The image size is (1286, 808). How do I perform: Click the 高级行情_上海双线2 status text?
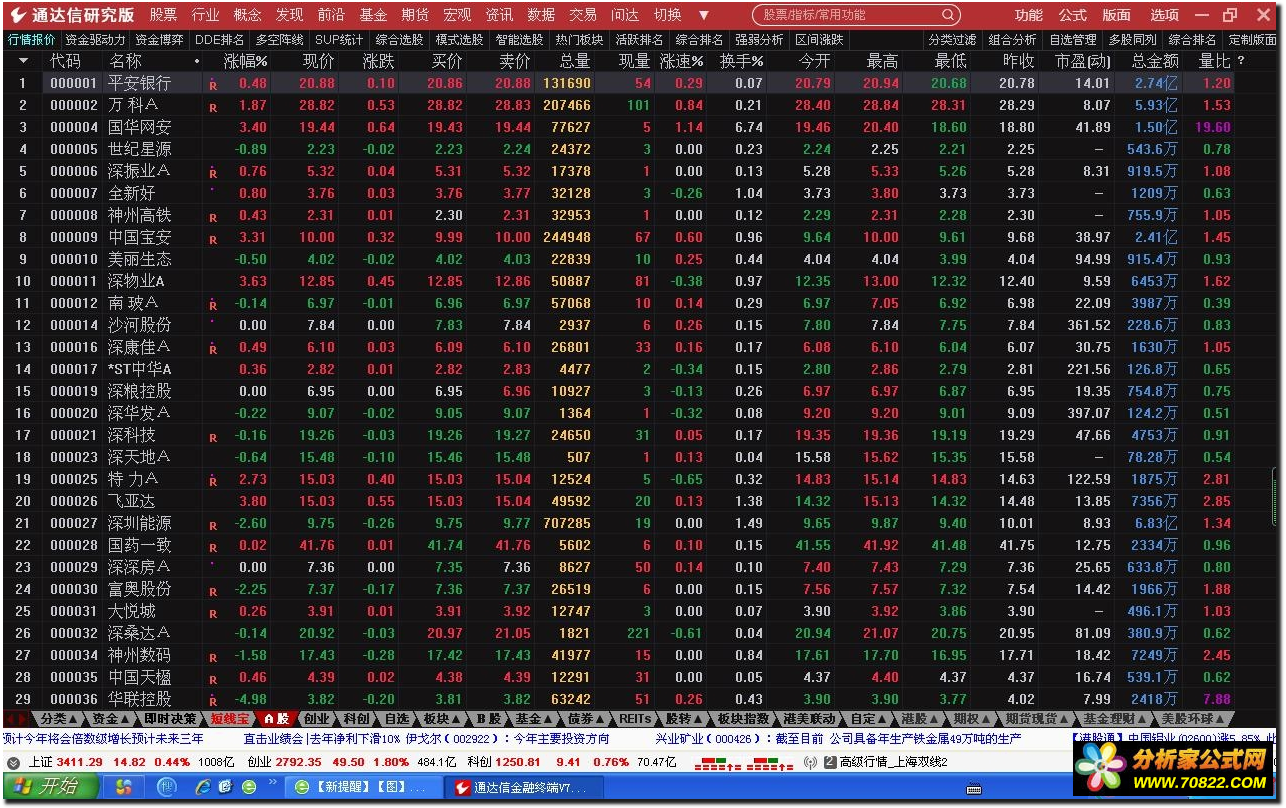click(x=893, y=763)
